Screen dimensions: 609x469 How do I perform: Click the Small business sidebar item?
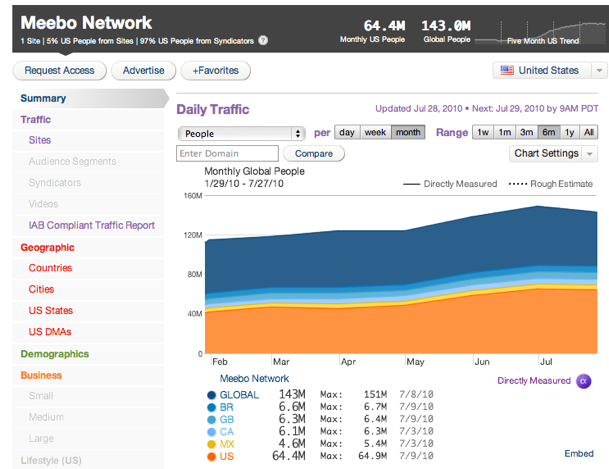41,396
